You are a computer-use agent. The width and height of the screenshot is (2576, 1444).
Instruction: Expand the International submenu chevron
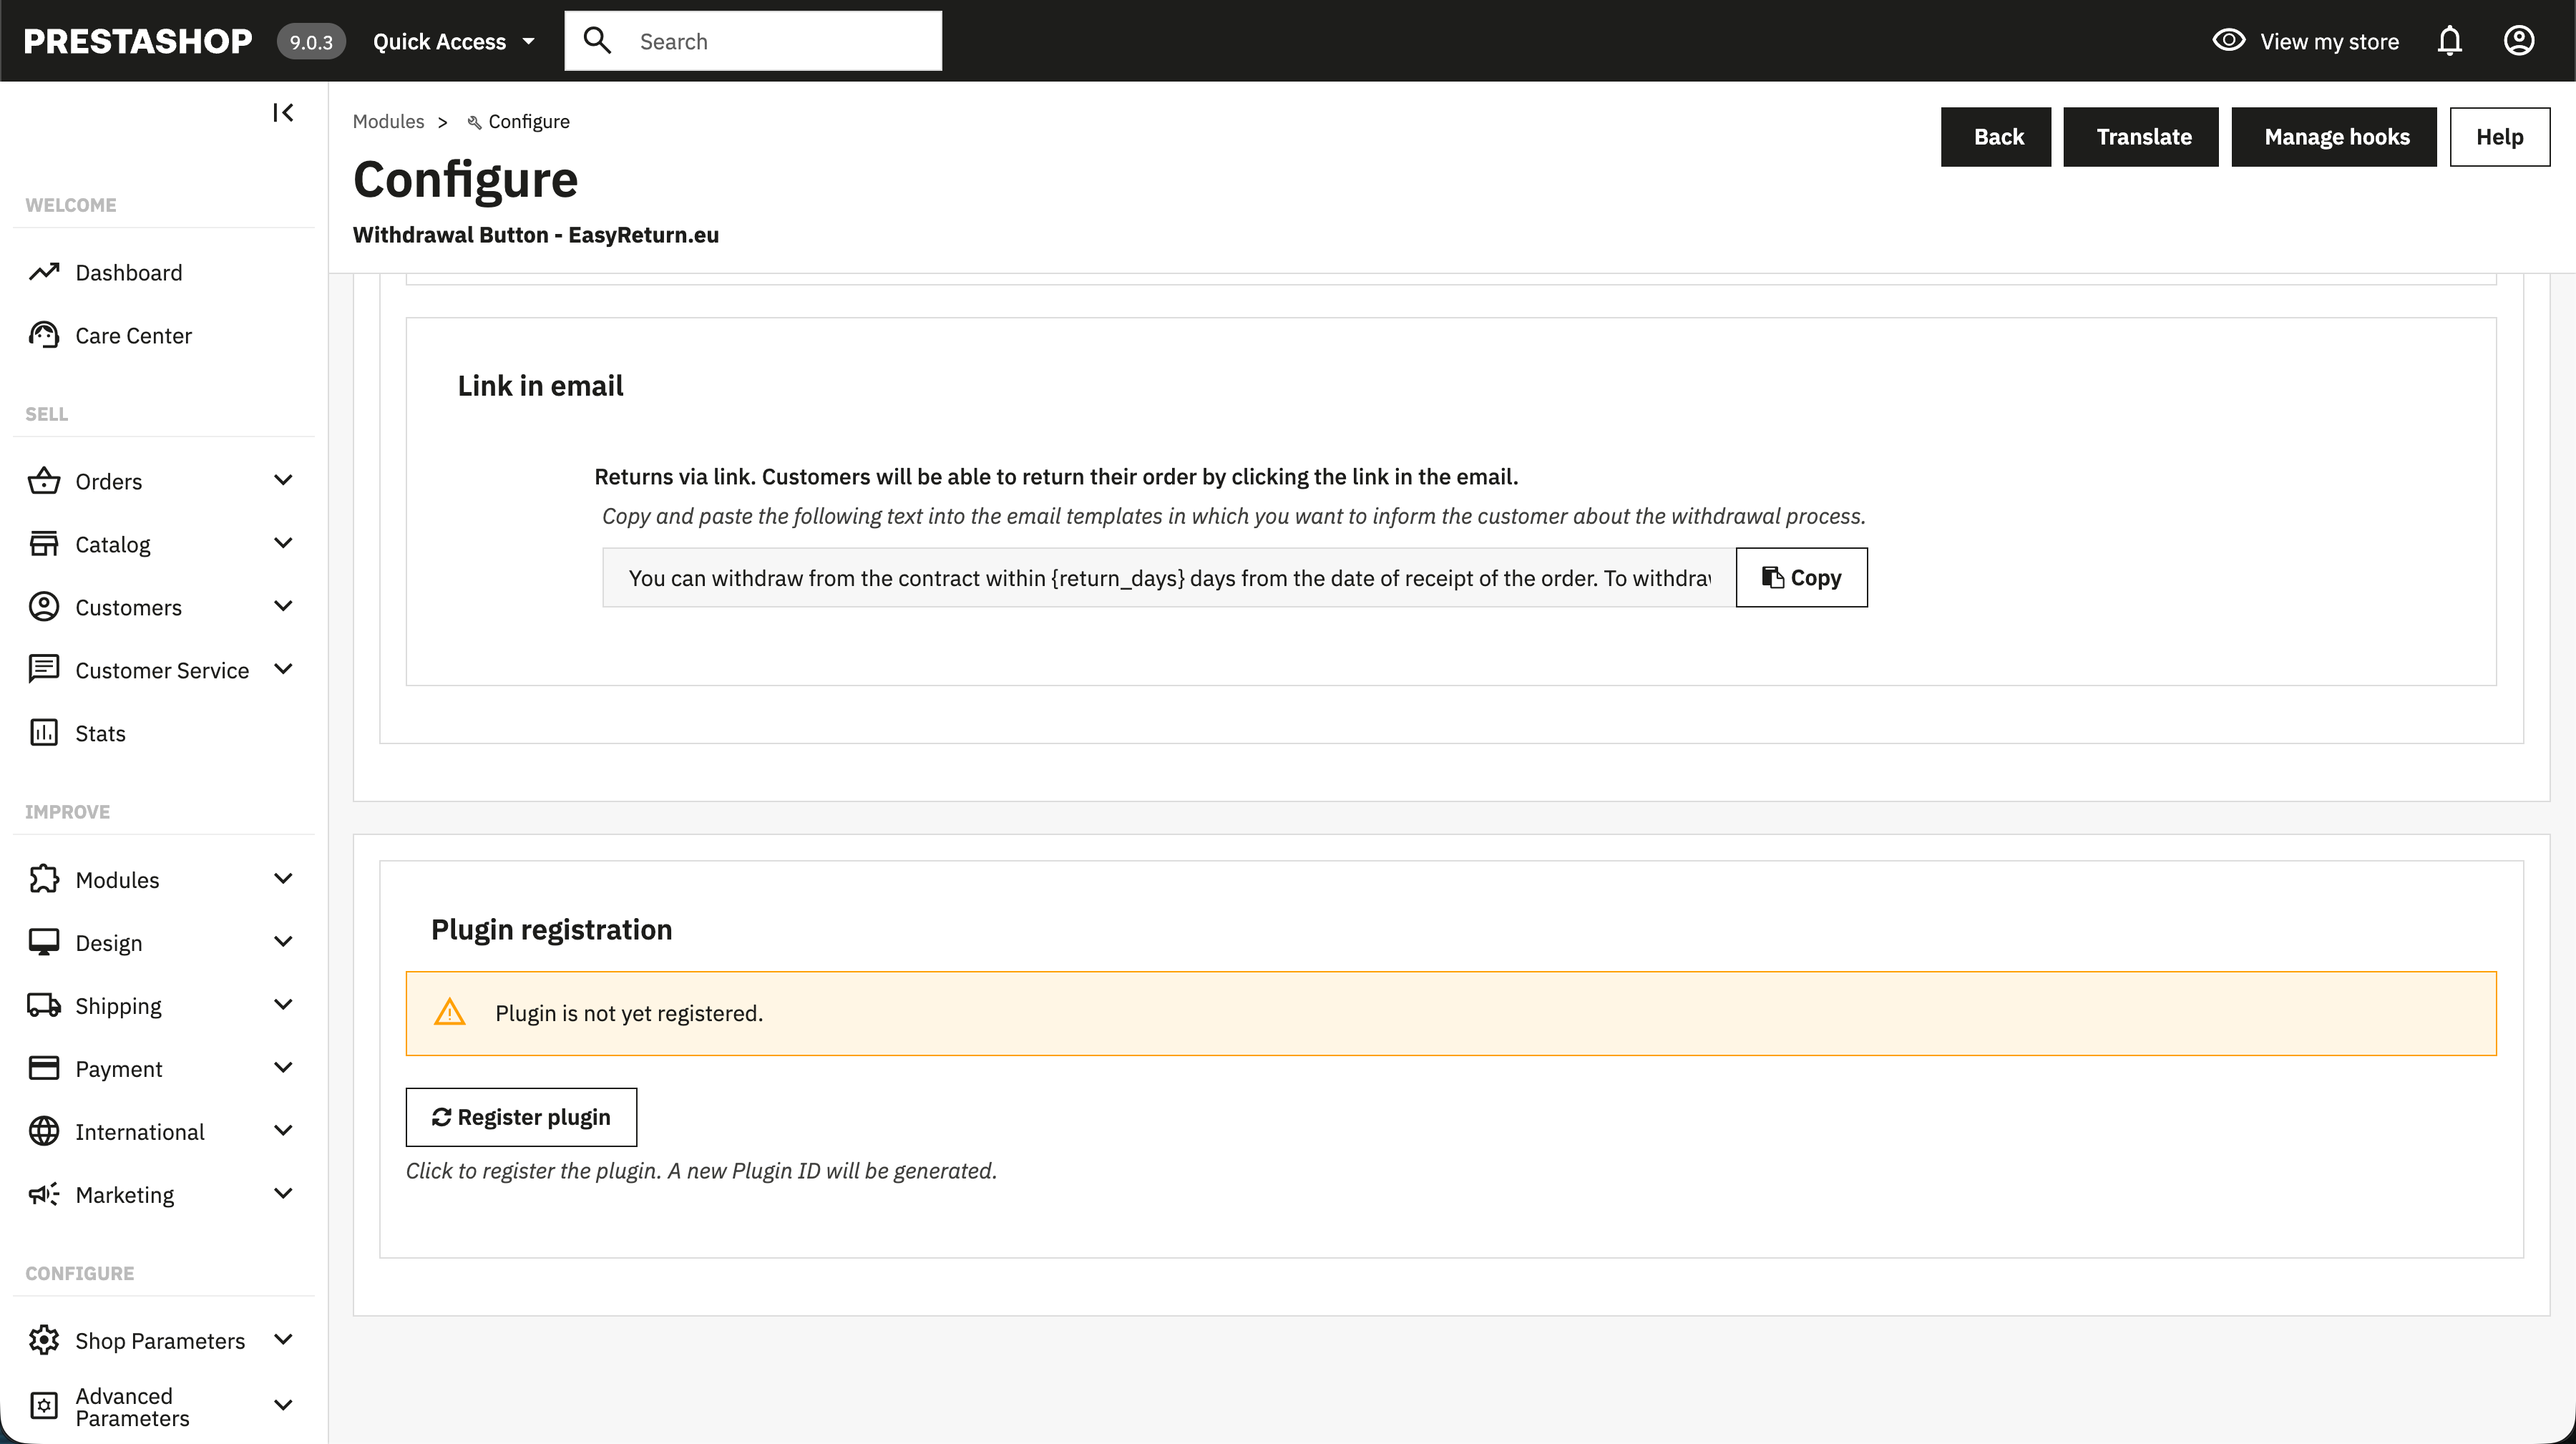coord(283,1130)
